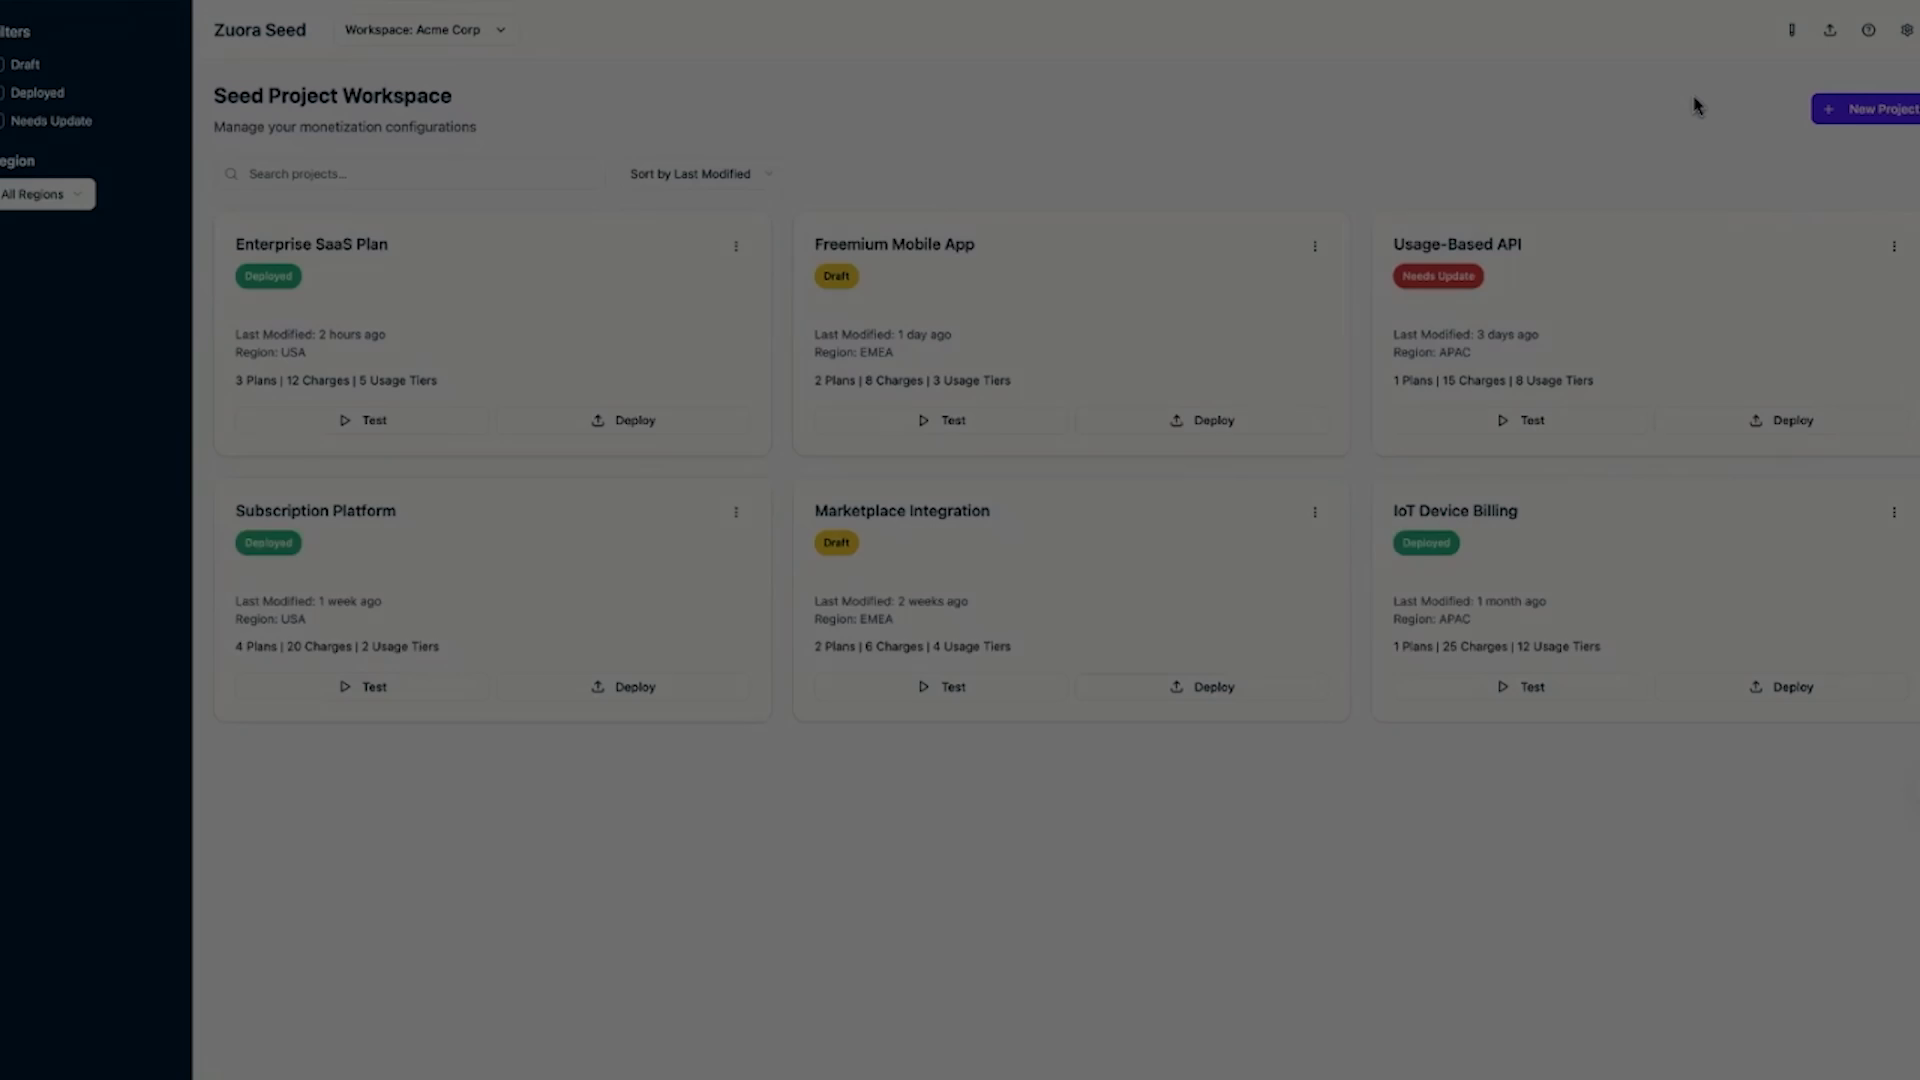This screenshot has height=1080, width=1920.
Task: Open the options menu on Usage-Based API card
Action: click(1894, 246)
